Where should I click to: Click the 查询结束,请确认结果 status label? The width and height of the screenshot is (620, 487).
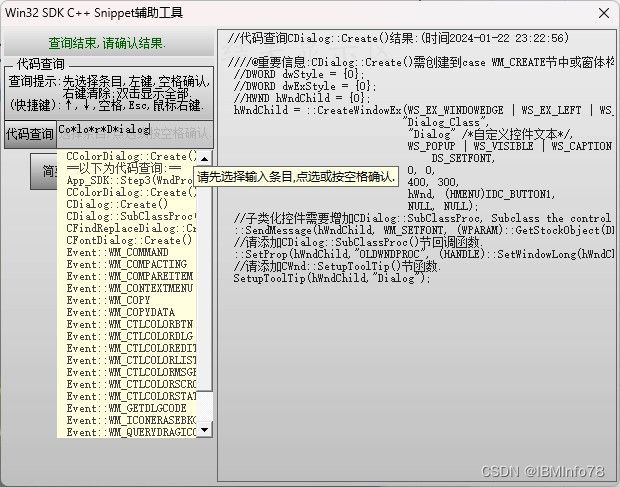[107, 43]
